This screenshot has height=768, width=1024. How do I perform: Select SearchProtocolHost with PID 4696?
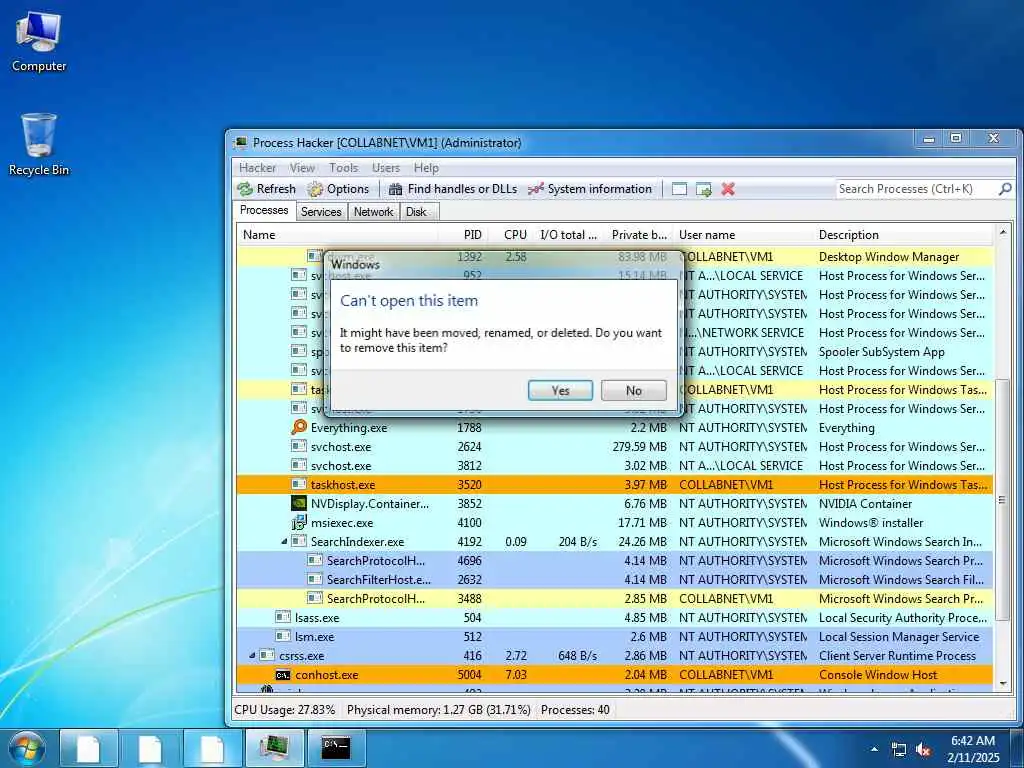coord(615,560)
